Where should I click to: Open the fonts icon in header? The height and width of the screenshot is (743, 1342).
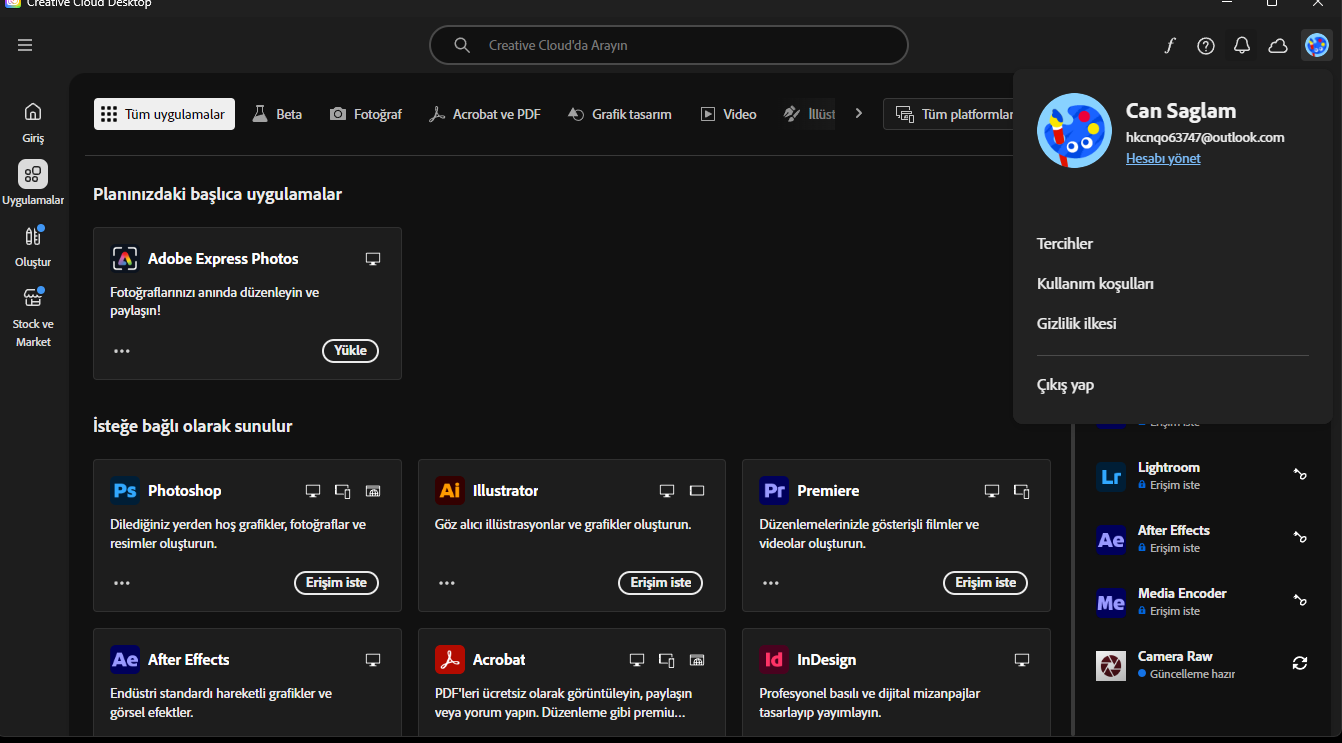(1169, 45)
